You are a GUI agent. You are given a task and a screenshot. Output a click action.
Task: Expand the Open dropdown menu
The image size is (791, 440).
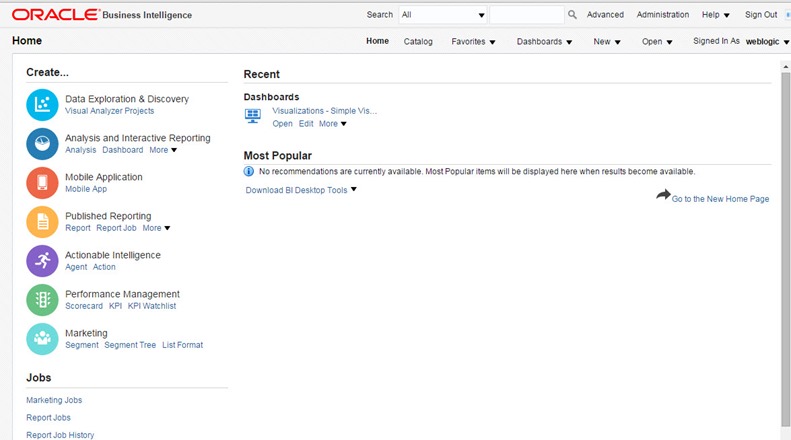pyautogui.click(x=657, y=41)
